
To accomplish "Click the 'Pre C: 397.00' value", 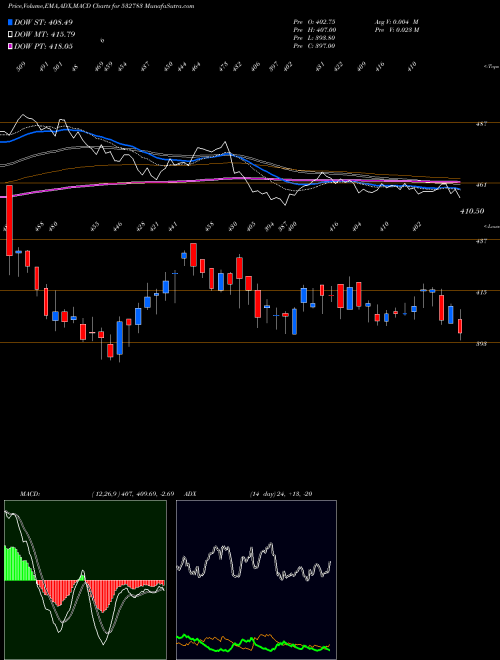I will tap(314, 46).
